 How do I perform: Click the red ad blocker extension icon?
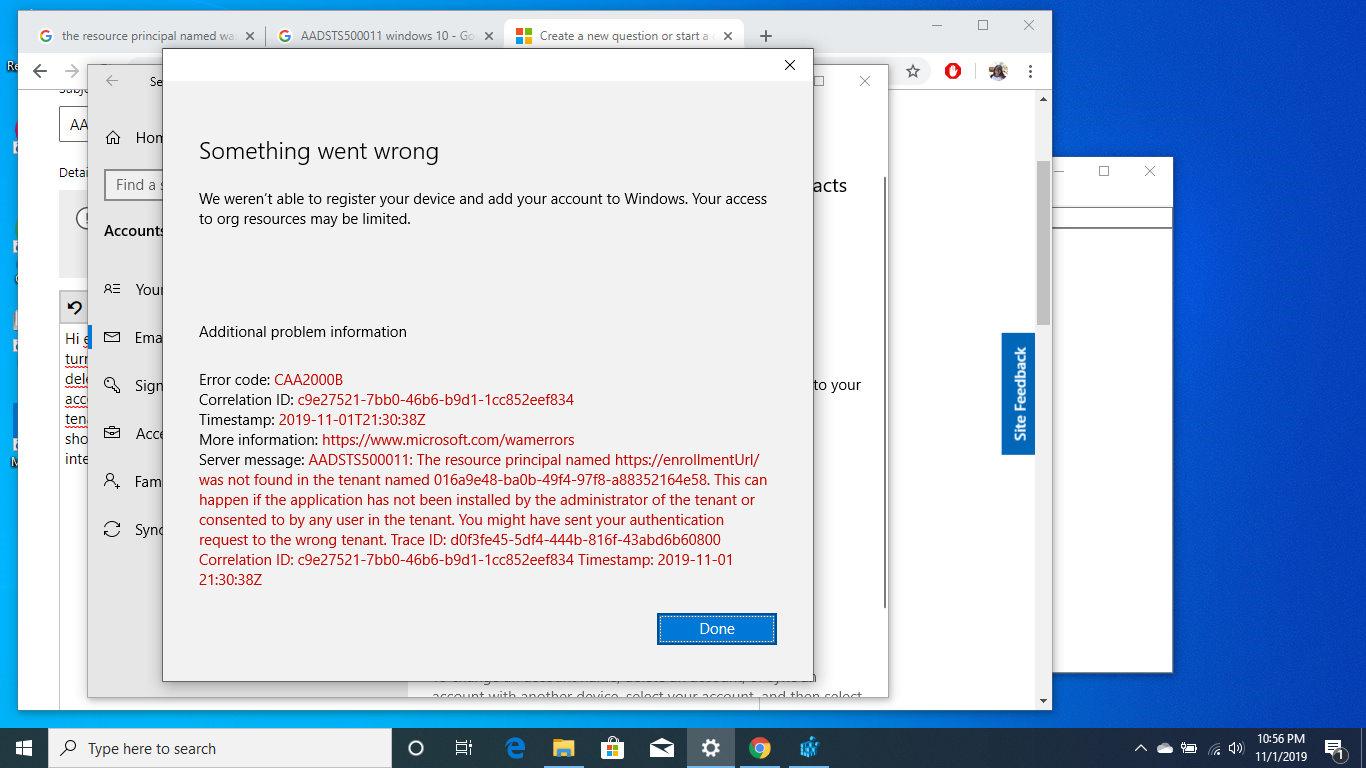click(x=953, y=71)
